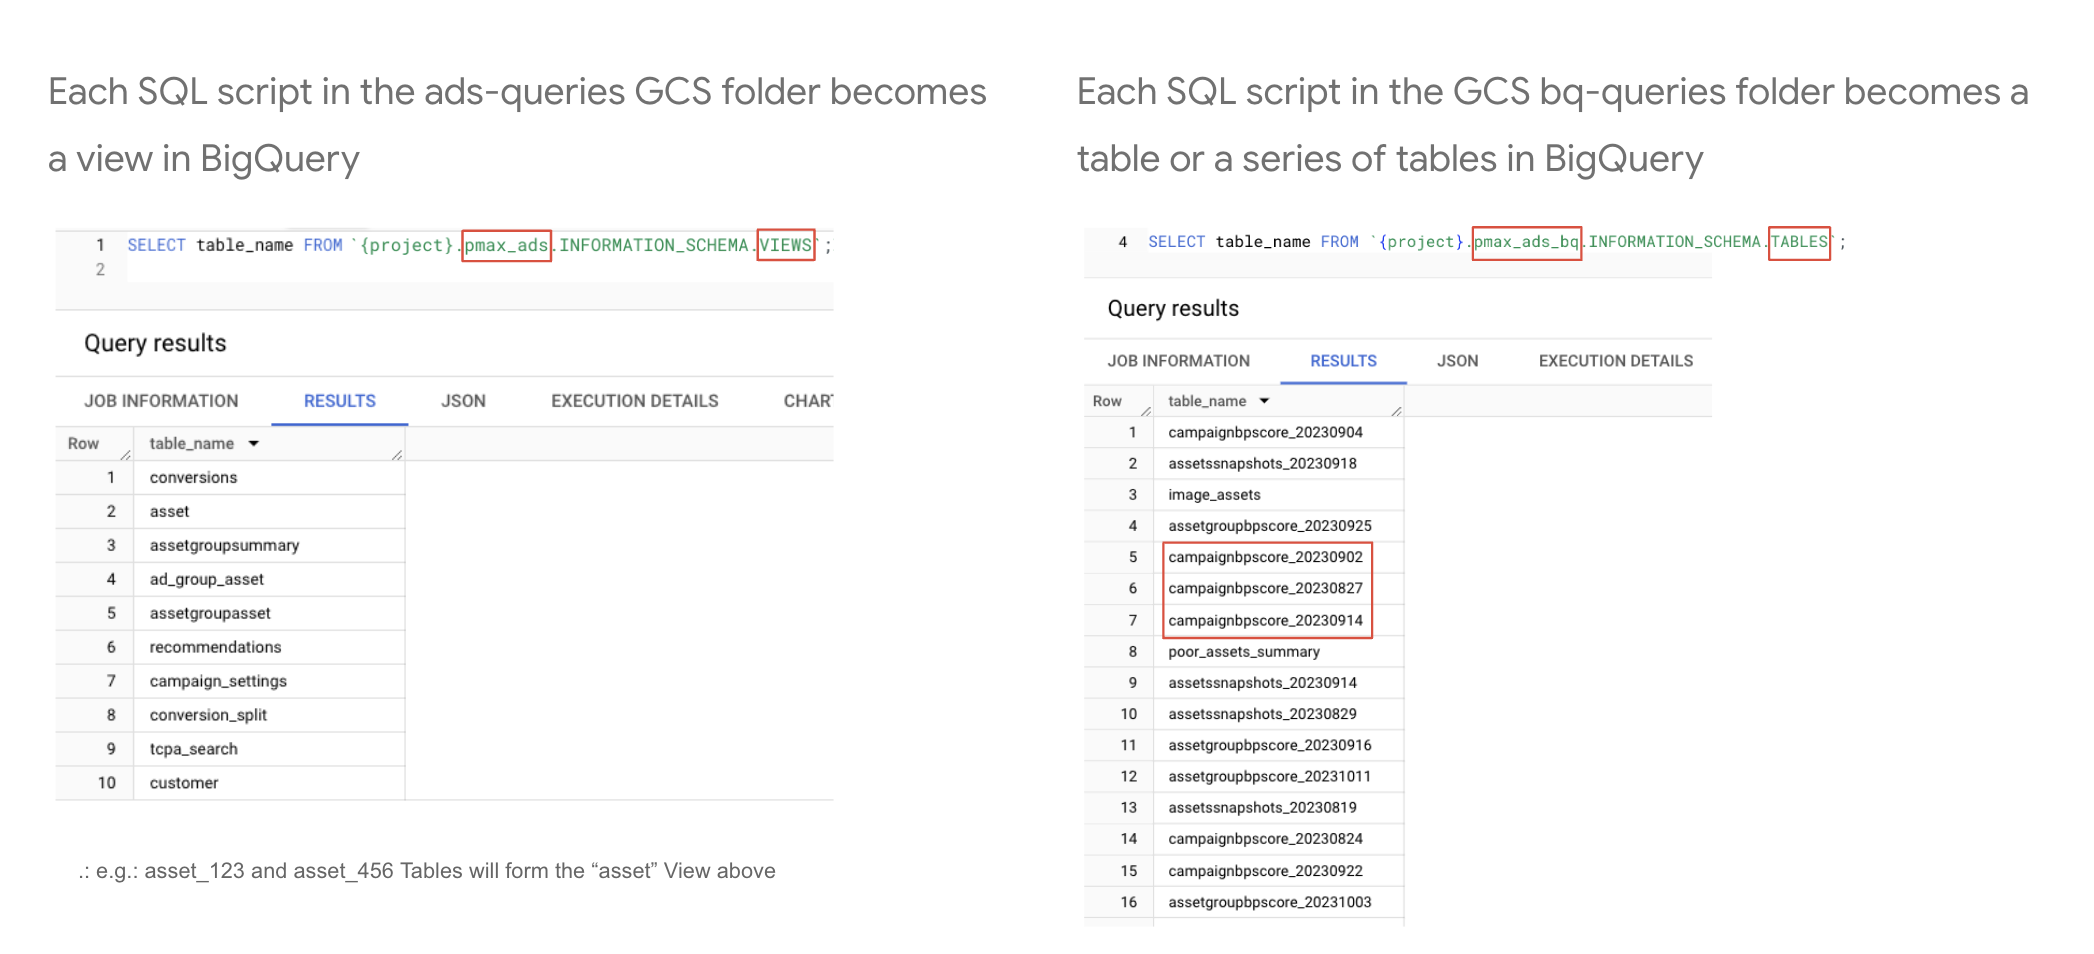Click pmax_ads_bq dataset name in right query
The width and height of the screenshot is (2094, 954).
(x=1527, y=242)
